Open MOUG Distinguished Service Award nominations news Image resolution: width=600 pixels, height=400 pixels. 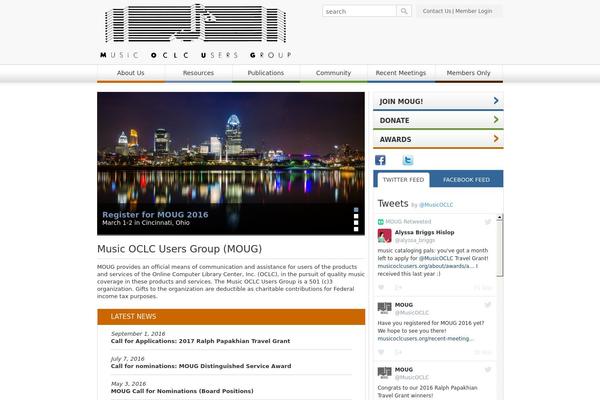pos(201,366)
